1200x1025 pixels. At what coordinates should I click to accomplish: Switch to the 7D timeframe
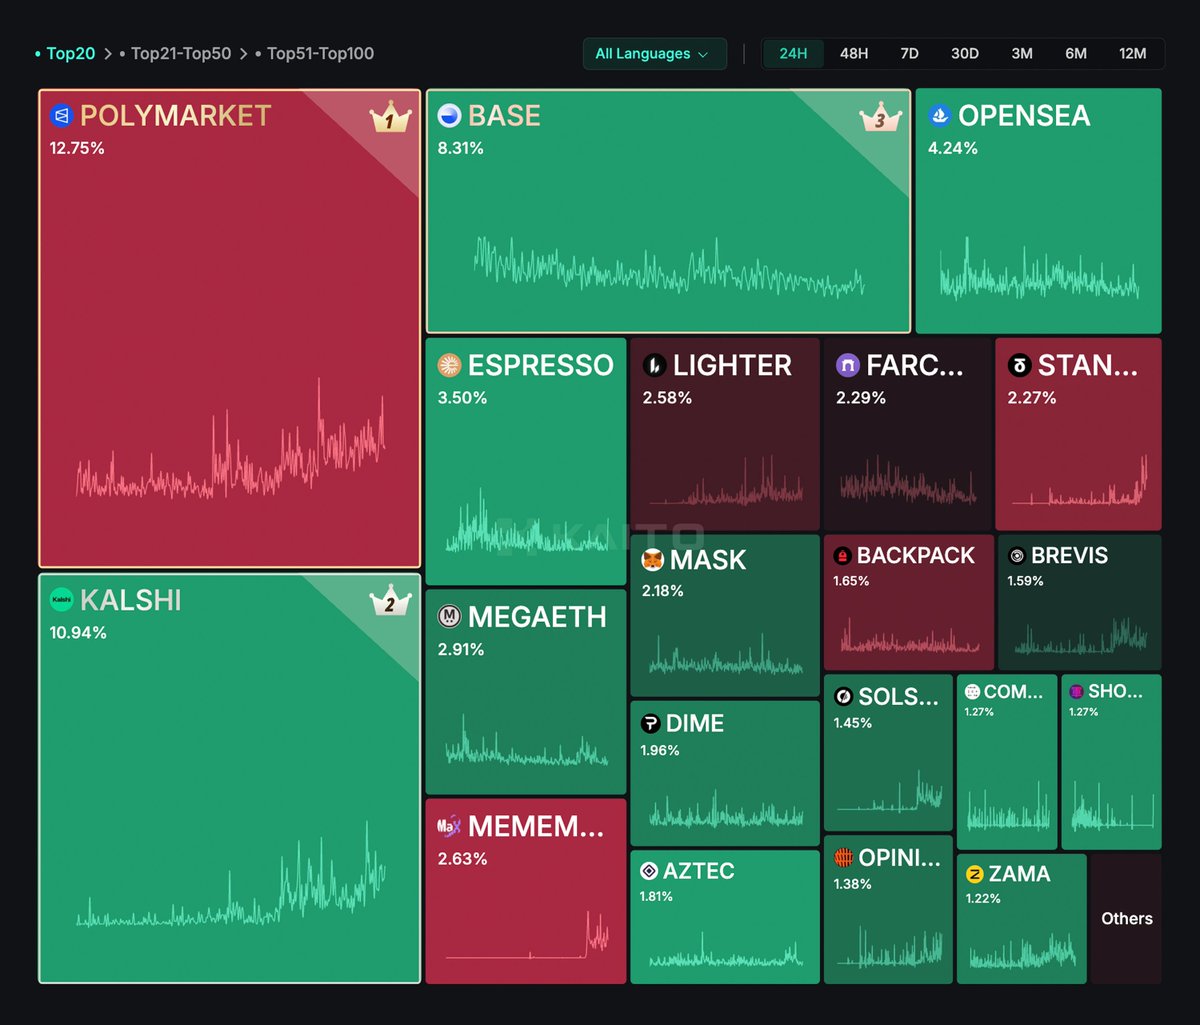coord(909,54)
